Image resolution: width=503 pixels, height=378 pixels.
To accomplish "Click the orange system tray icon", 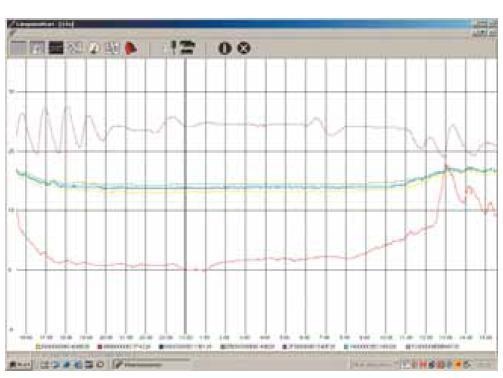I will point(458,365).
